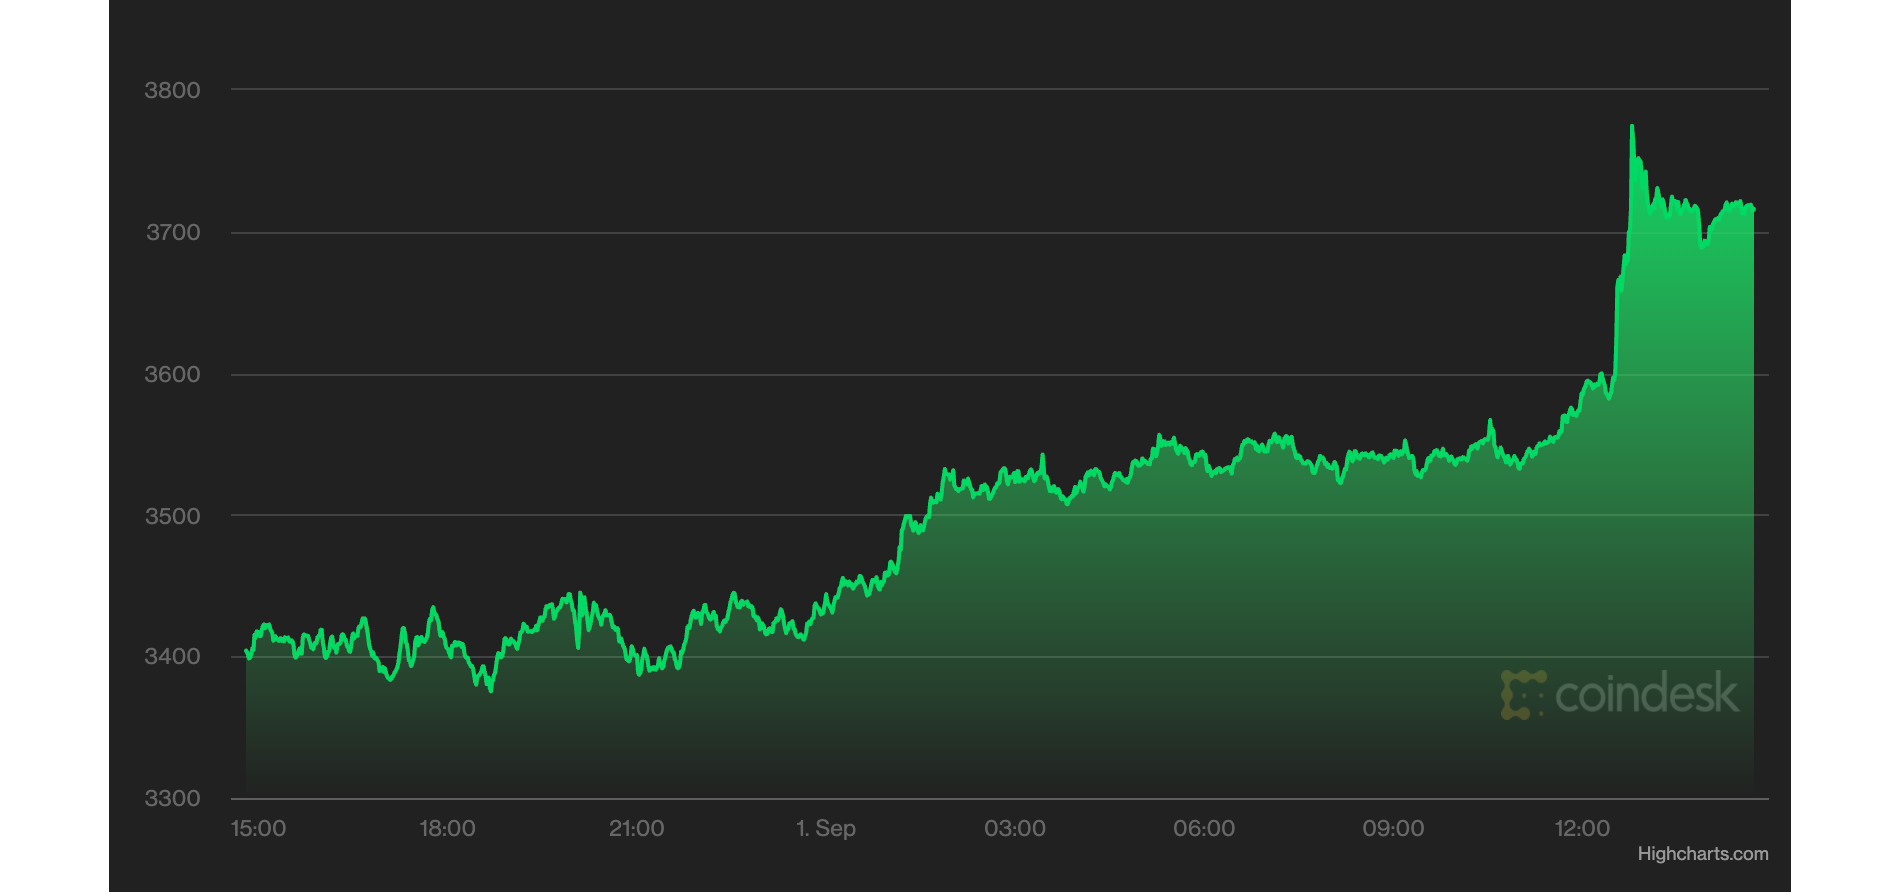Select the 3400 price axis label
Screen dimensions: 1900x892
tap(172, 656)
